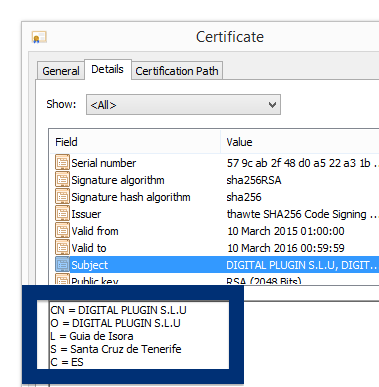The image size is (379, 387).
Task: Select the Details tab
Action: tap(107, 69)
